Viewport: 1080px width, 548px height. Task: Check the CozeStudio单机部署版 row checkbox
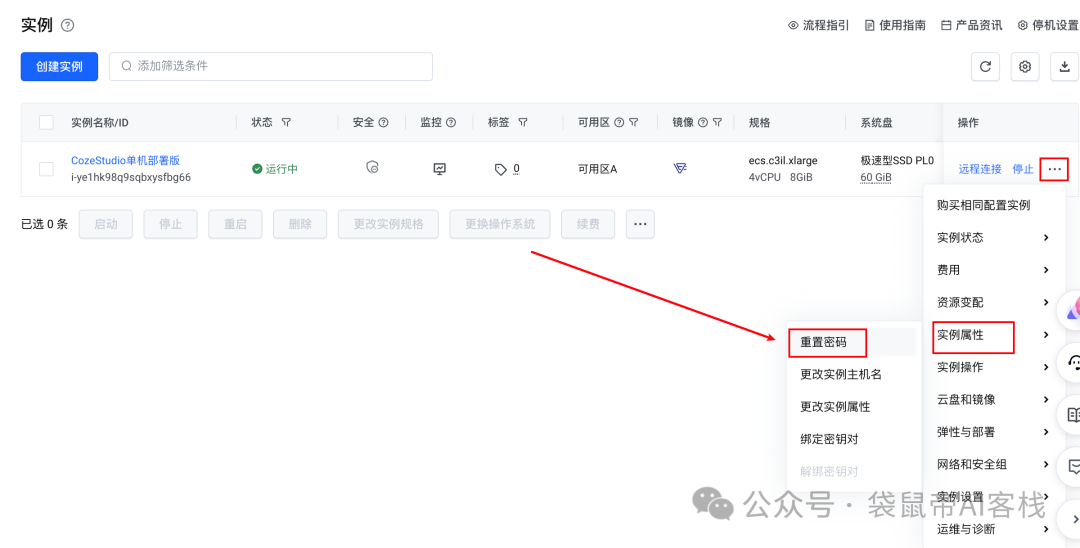[46, 169]
